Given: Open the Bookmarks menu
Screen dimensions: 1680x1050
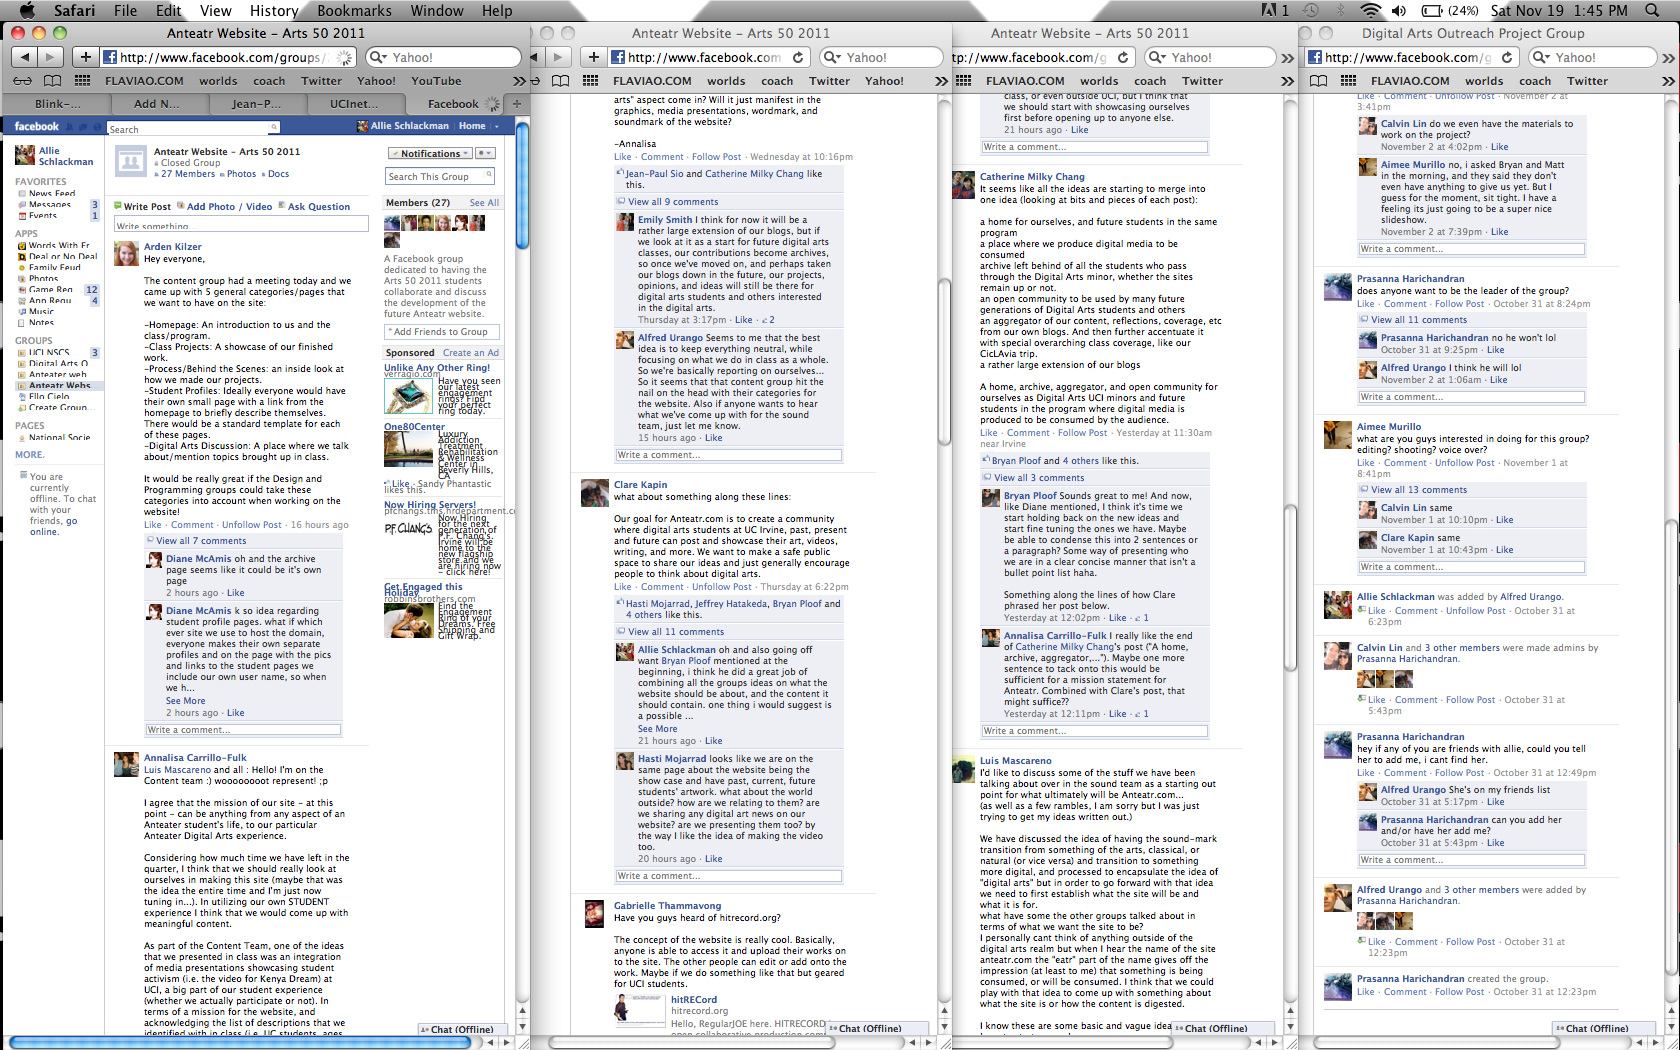Looking at the screenshot, I should (354, 10).
